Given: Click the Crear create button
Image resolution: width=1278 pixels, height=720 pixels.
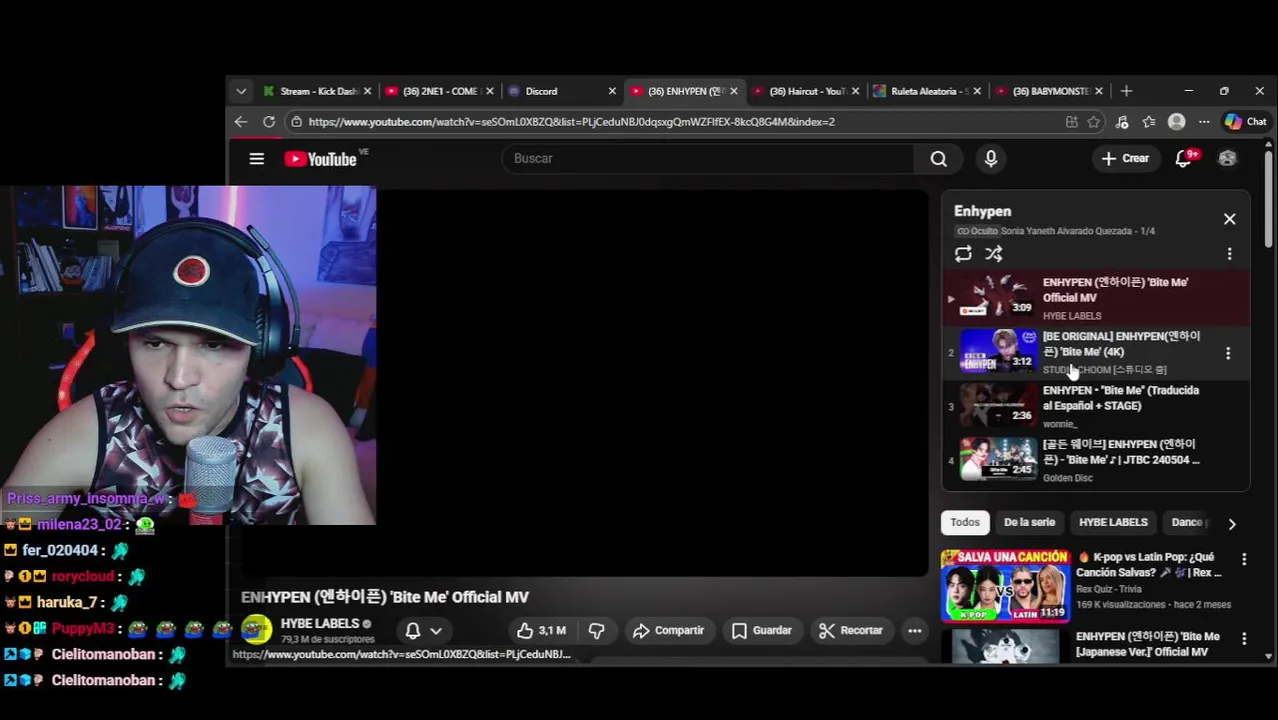Looking at the screenshot, I should [1125, 158].
